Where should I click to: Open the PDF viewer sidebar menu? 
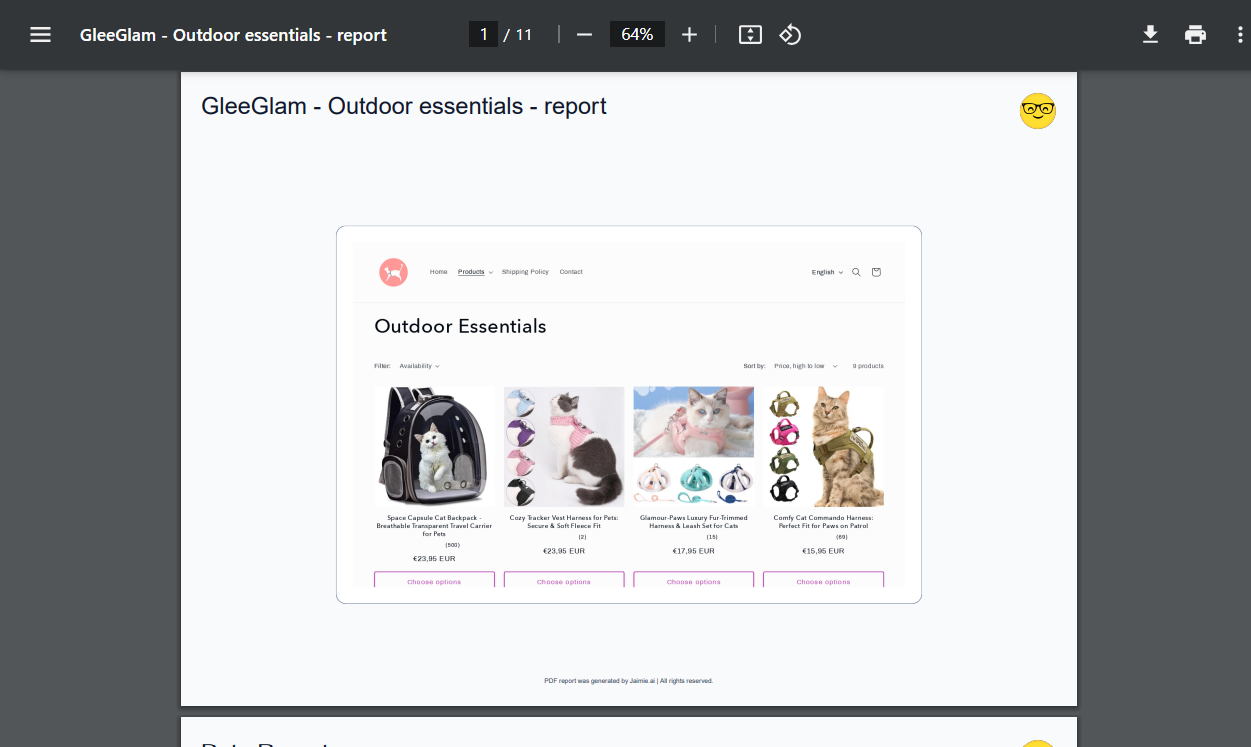tap(40, 35)
